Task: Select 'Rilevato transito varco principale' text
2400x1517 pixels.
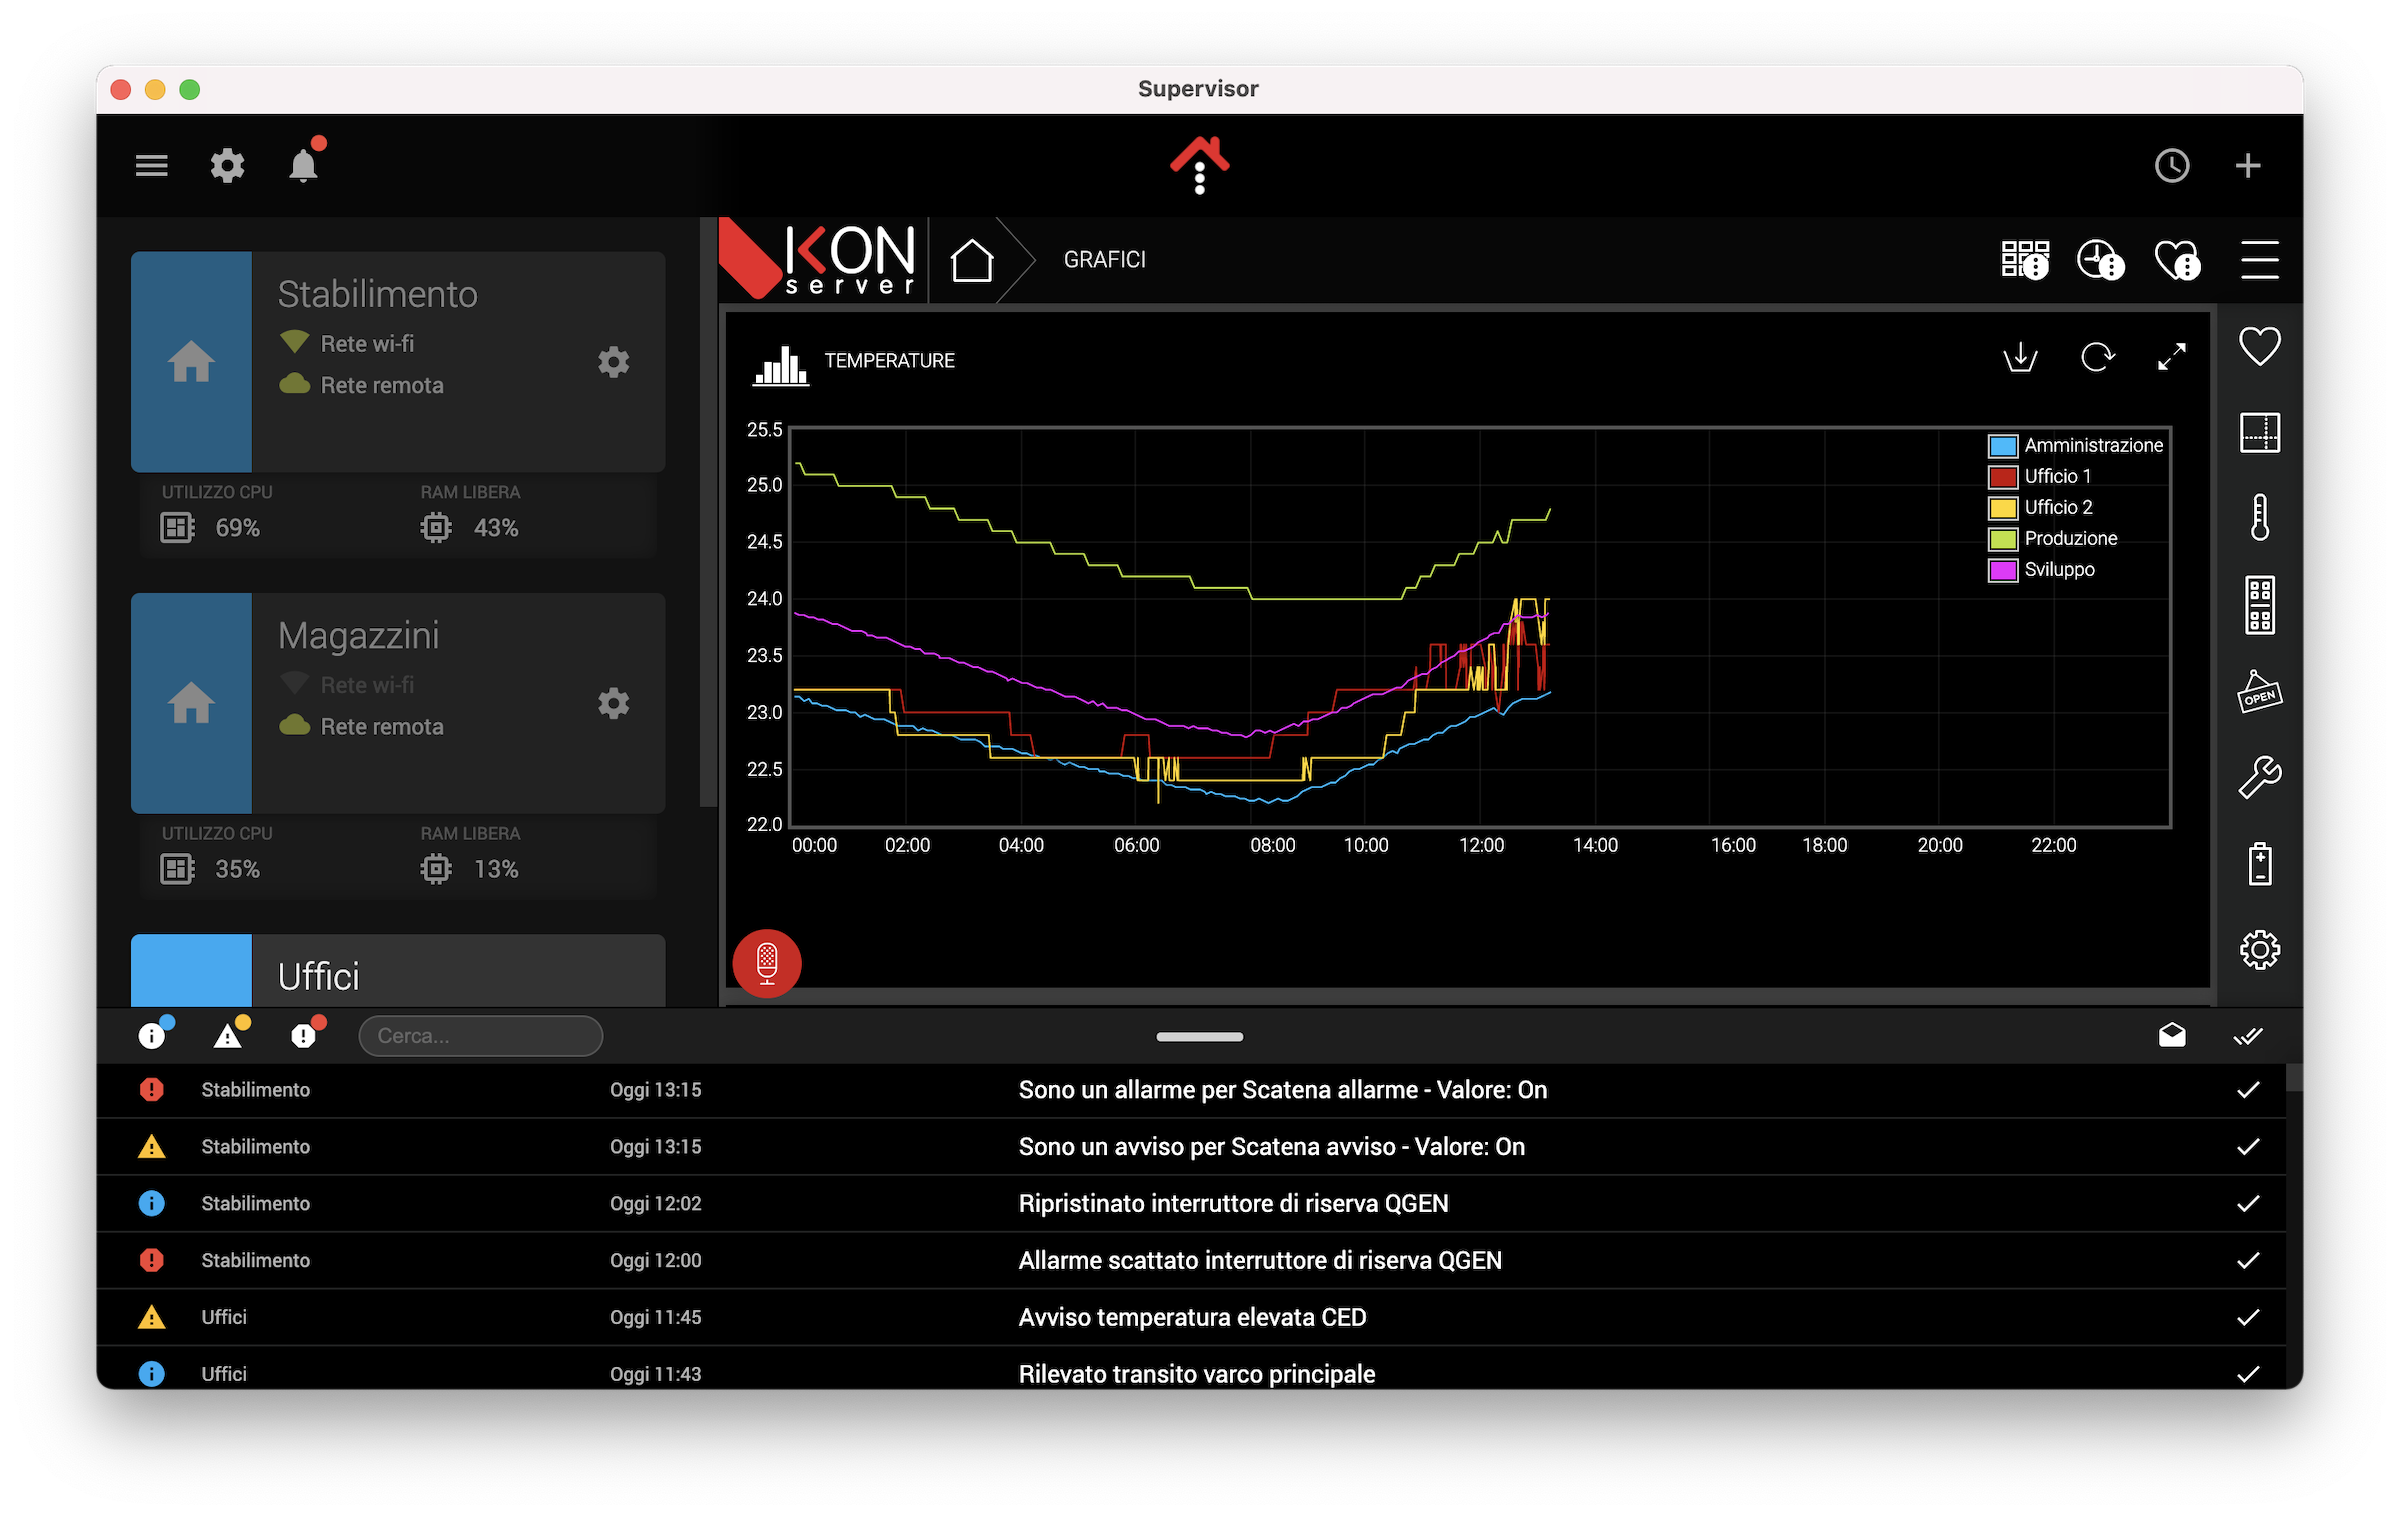Action: (x=1196, y=1375)
